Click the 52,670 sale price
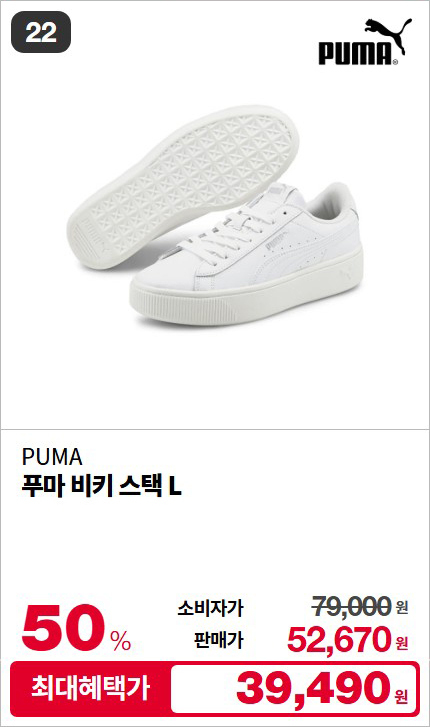Image resolution: width=430 pixels, height=727 pixels. click(340, 639)
